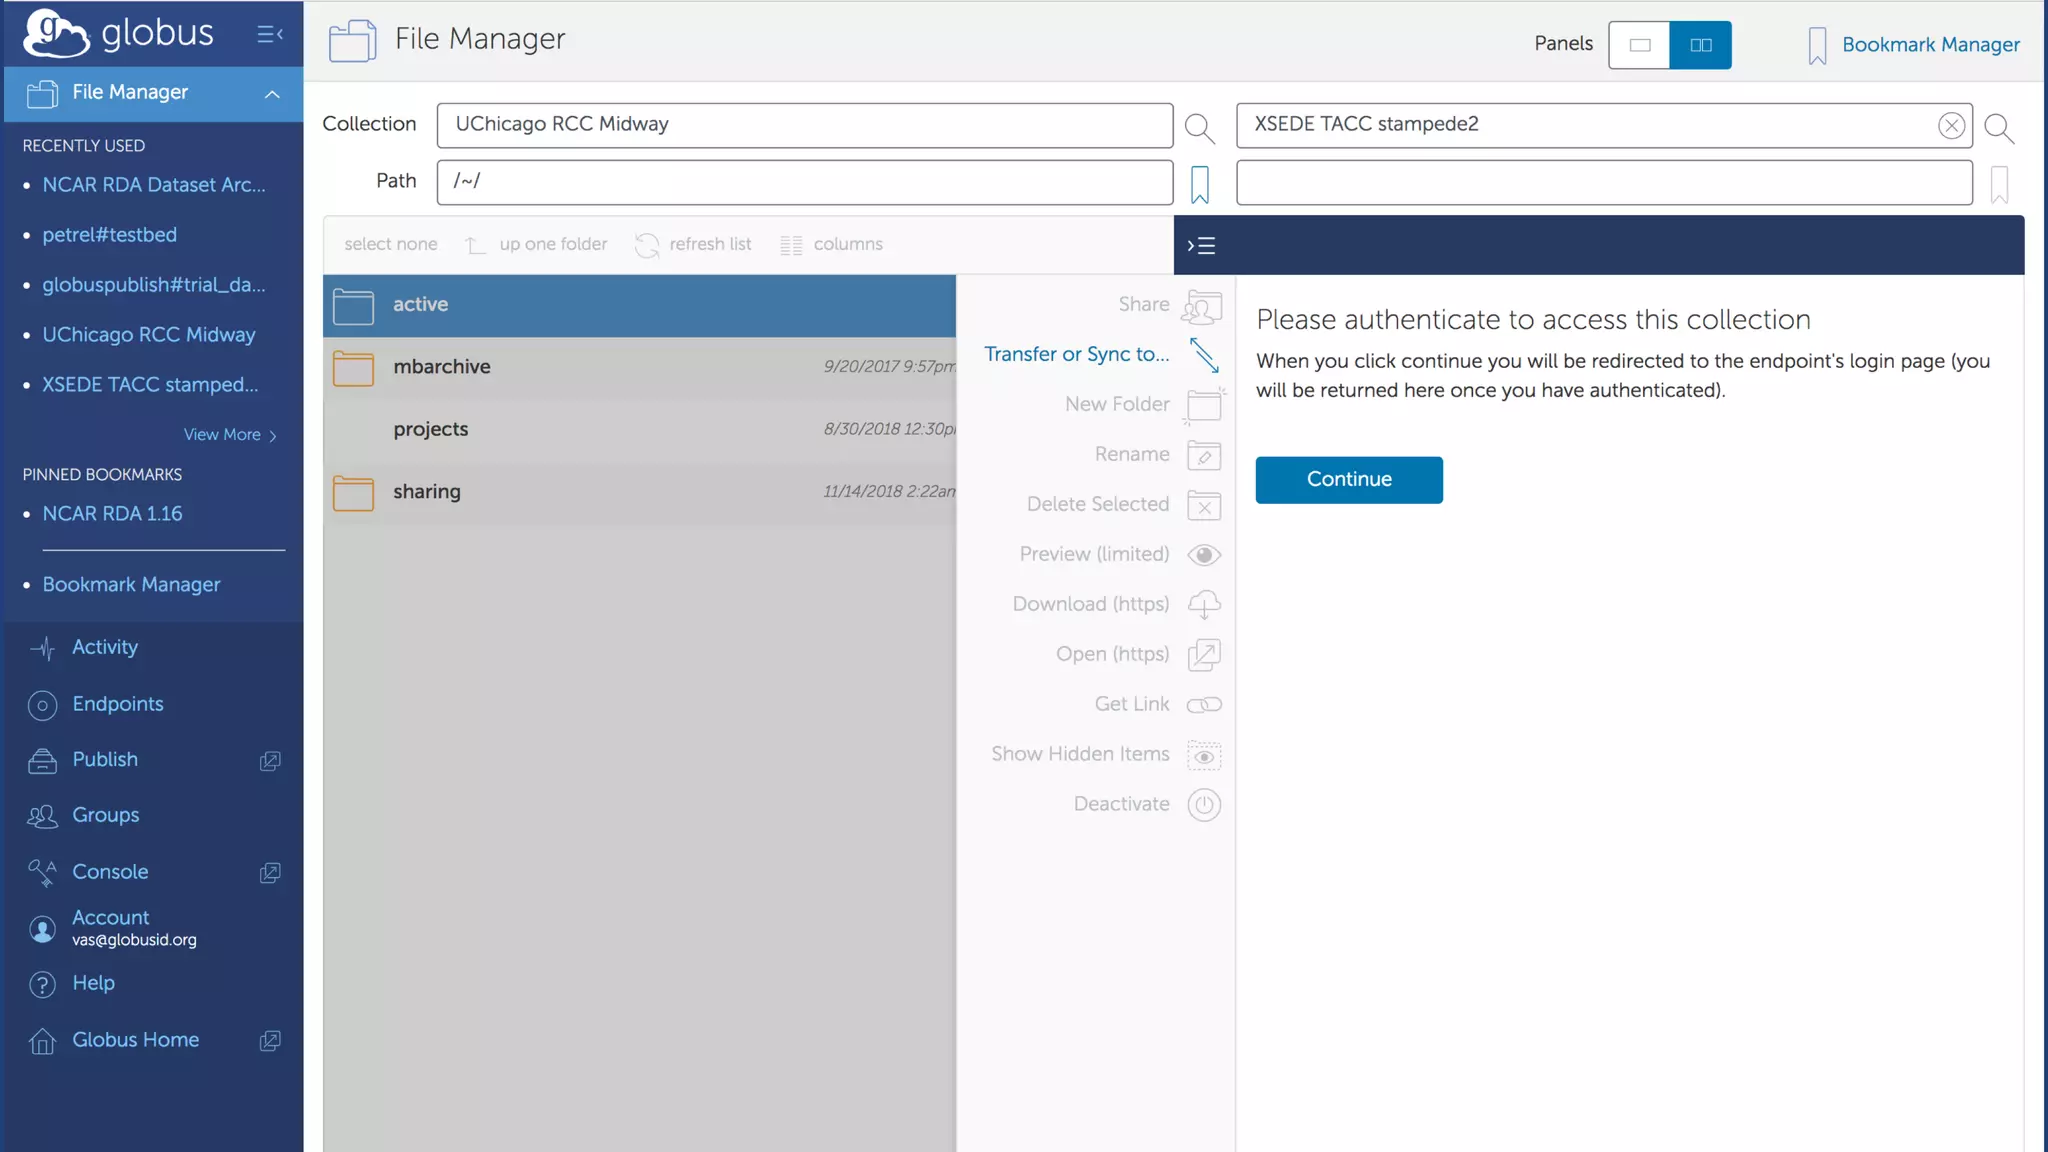This screenshot has height=1152, width=2048.
Task: Open the Groups page from the sidebar
Action: click(105, 815)
